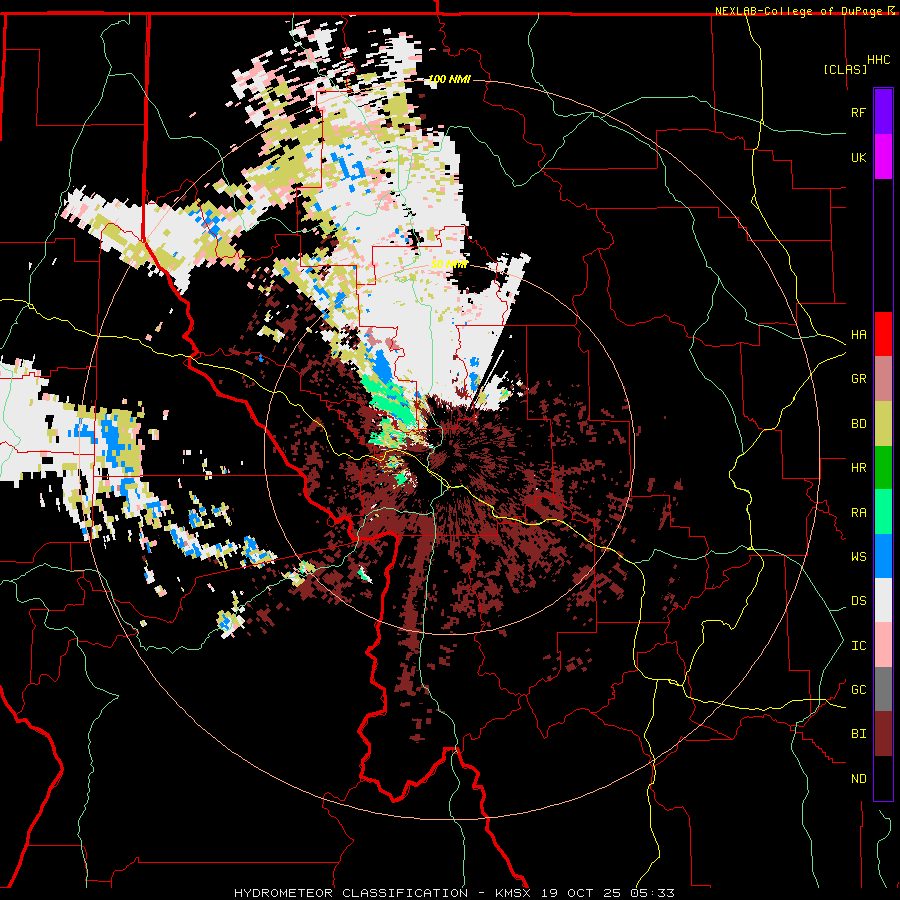900x900 pixels.
Task: Click the KMSX station identifier
Action: 513,893
